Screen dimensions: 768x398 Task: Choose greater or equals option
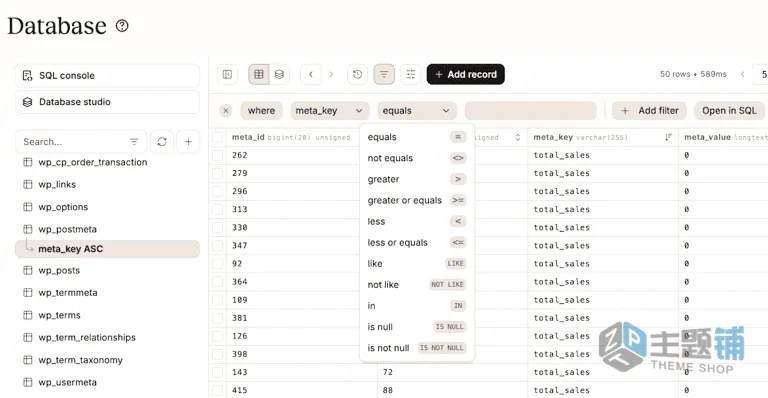click(417, 200)
